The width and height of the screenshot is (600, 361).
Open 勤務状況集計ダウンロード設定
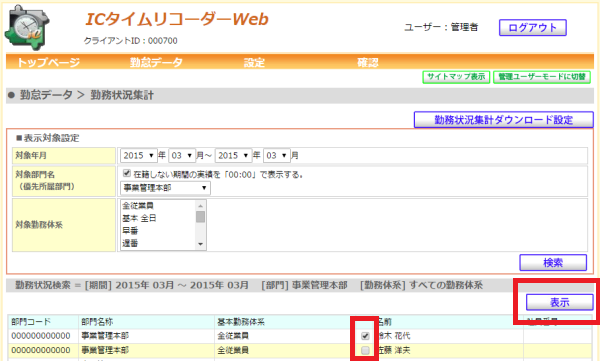click(x=504, y=120)
